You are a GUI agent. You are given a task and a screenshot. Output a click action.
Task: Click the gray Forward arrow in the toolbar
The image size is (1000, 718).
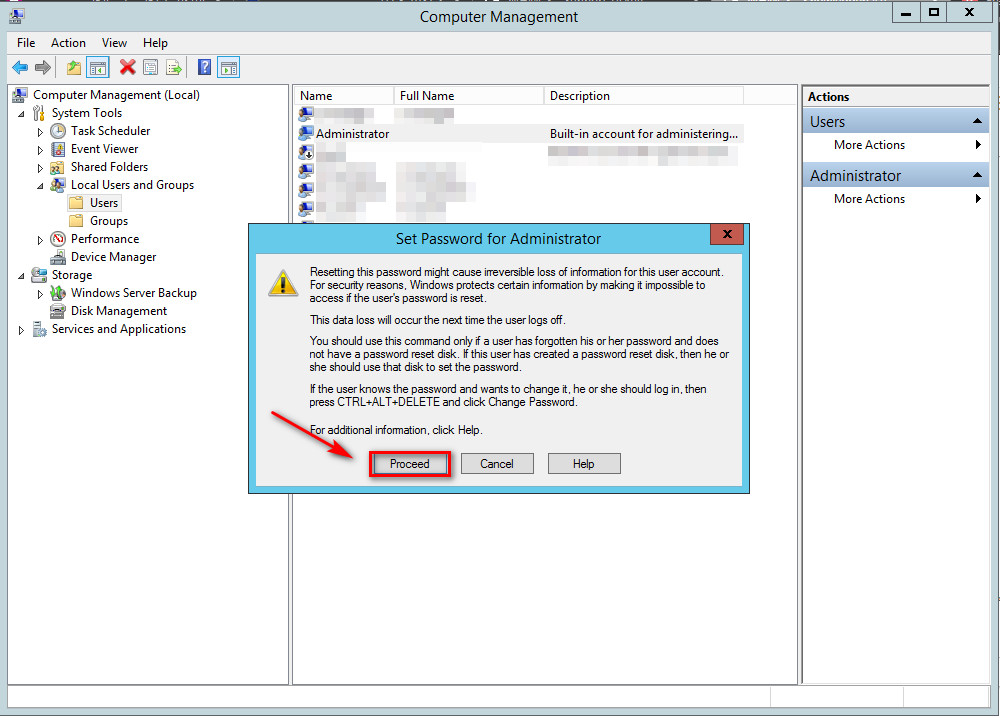pyautogui.click(x=43, y=68)
